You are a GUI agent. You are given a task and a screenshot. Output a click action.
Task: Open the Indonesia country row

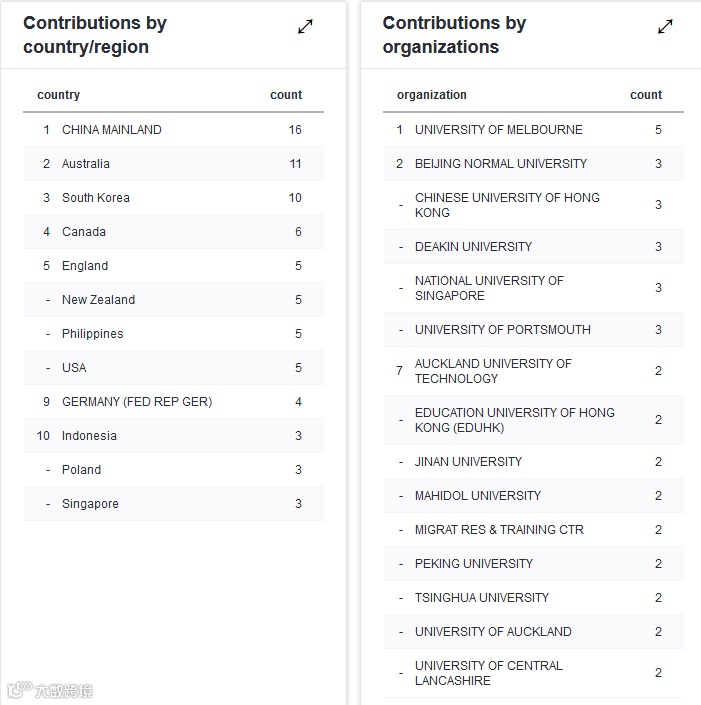[x=89, y=436]
